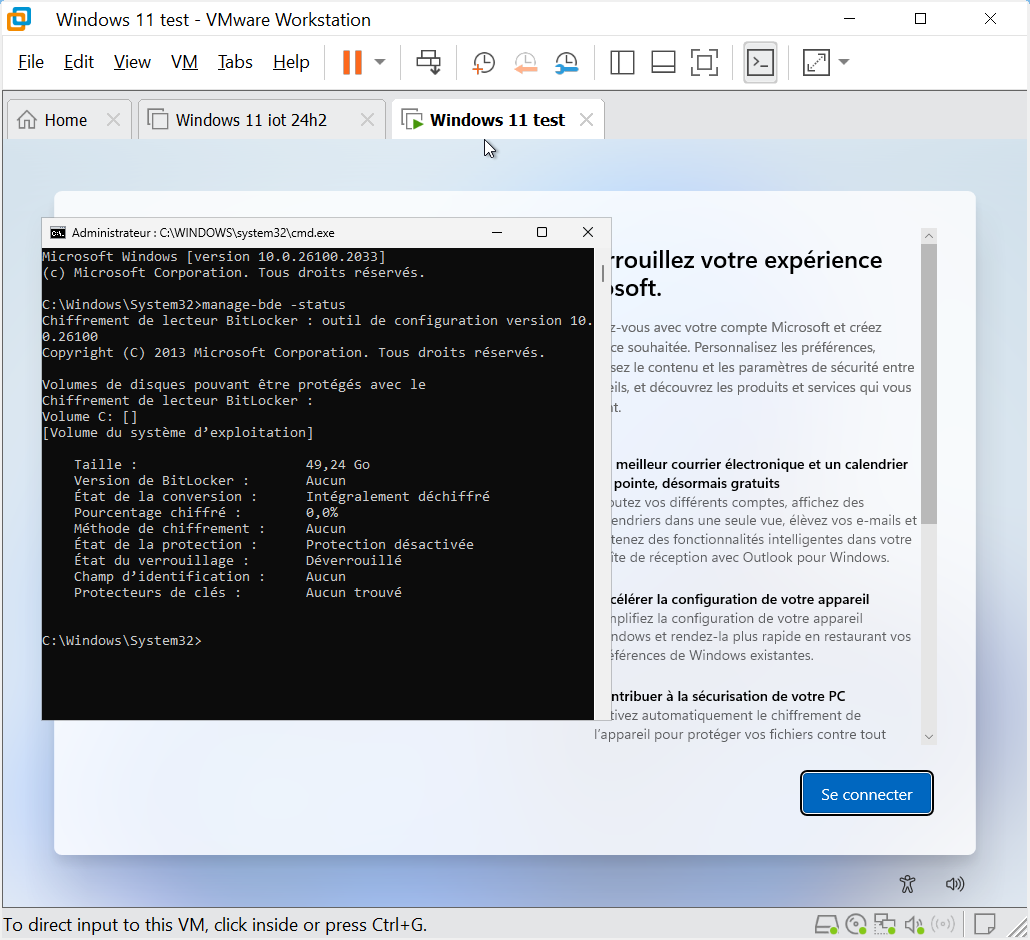Click the 'Aucun trouvé' value

[x=353, y=593]
